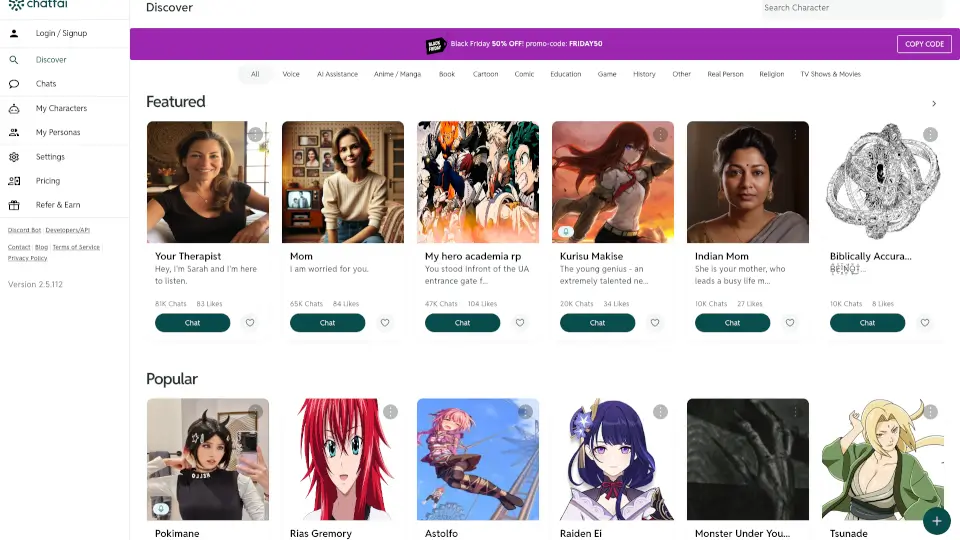Favorite Kurisu Makise with heart button
This screenshot has width=960, height=540.
click(x=655, y=323)
